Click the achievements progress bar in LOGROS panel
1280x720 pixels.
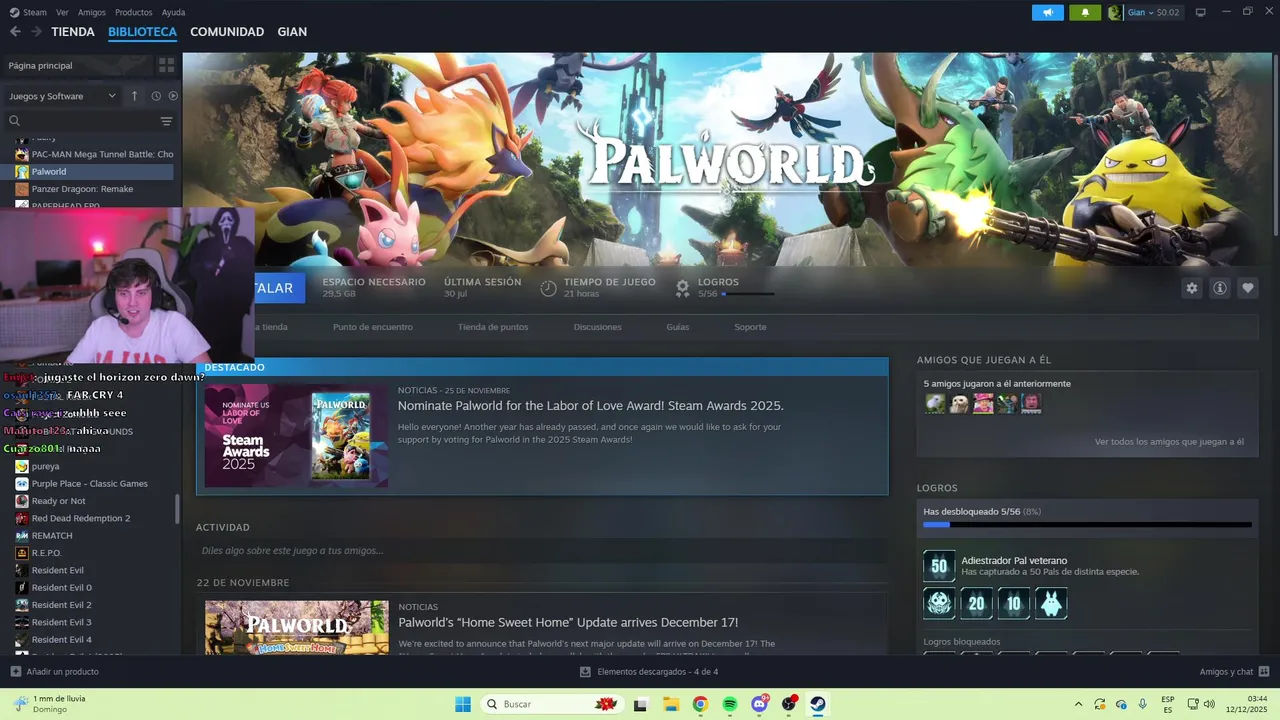[1087, 524]
